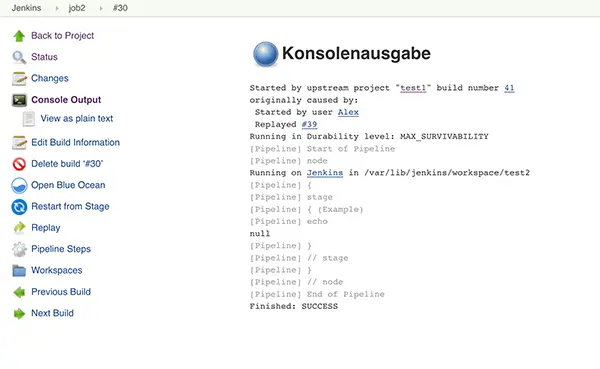Click the Workspaces folder icon
600x369 pixels.
pos(19,271)
